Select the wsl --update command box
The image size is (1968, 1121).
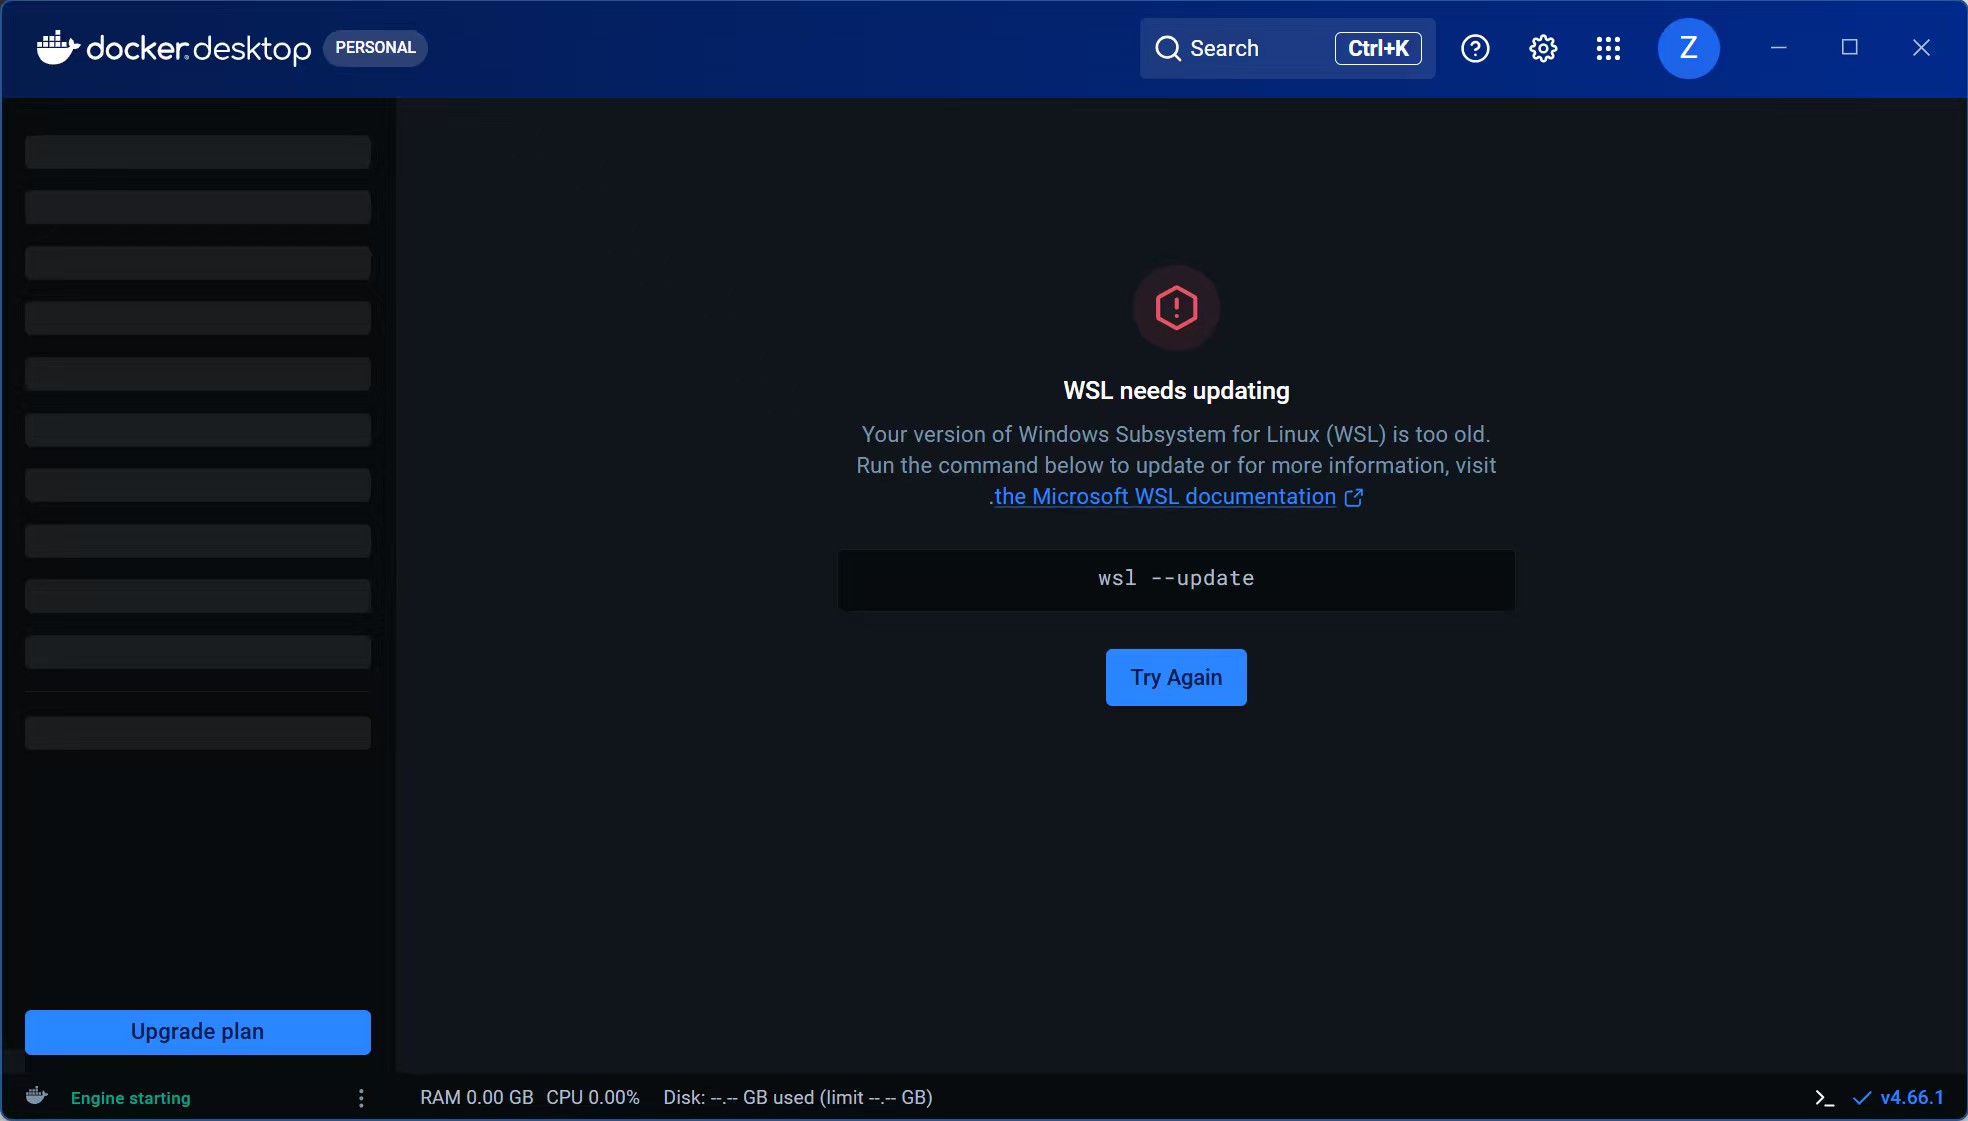click(x=1176, y=579)
